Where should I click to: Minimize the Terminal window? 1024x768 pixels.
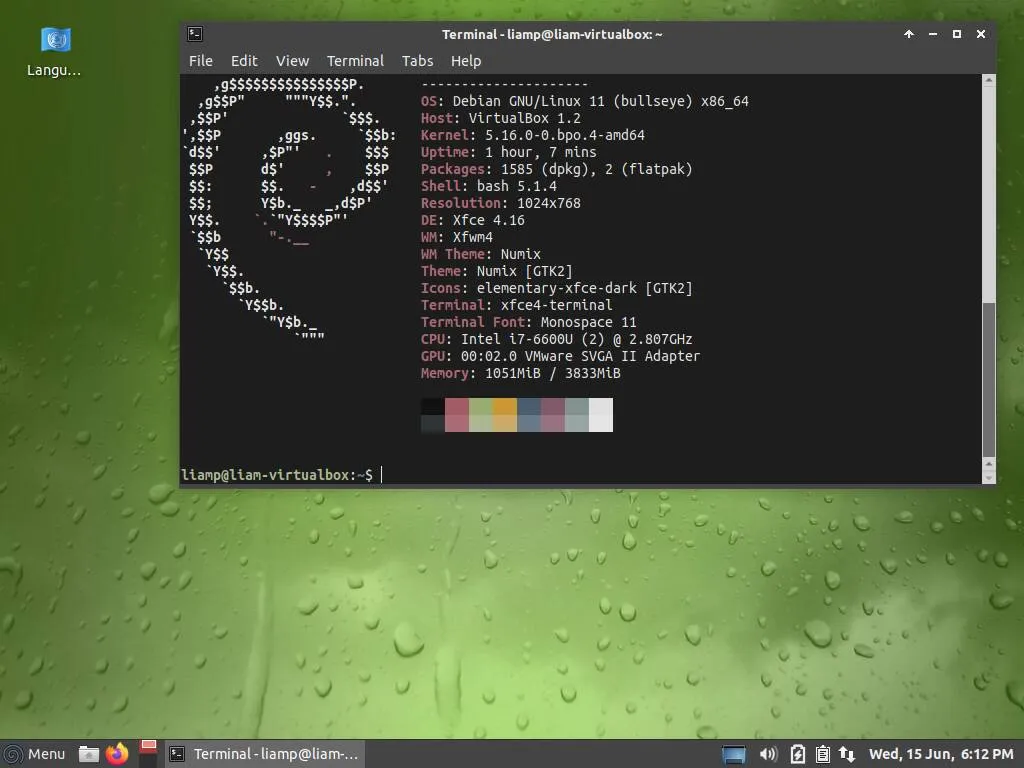[933, 34]
